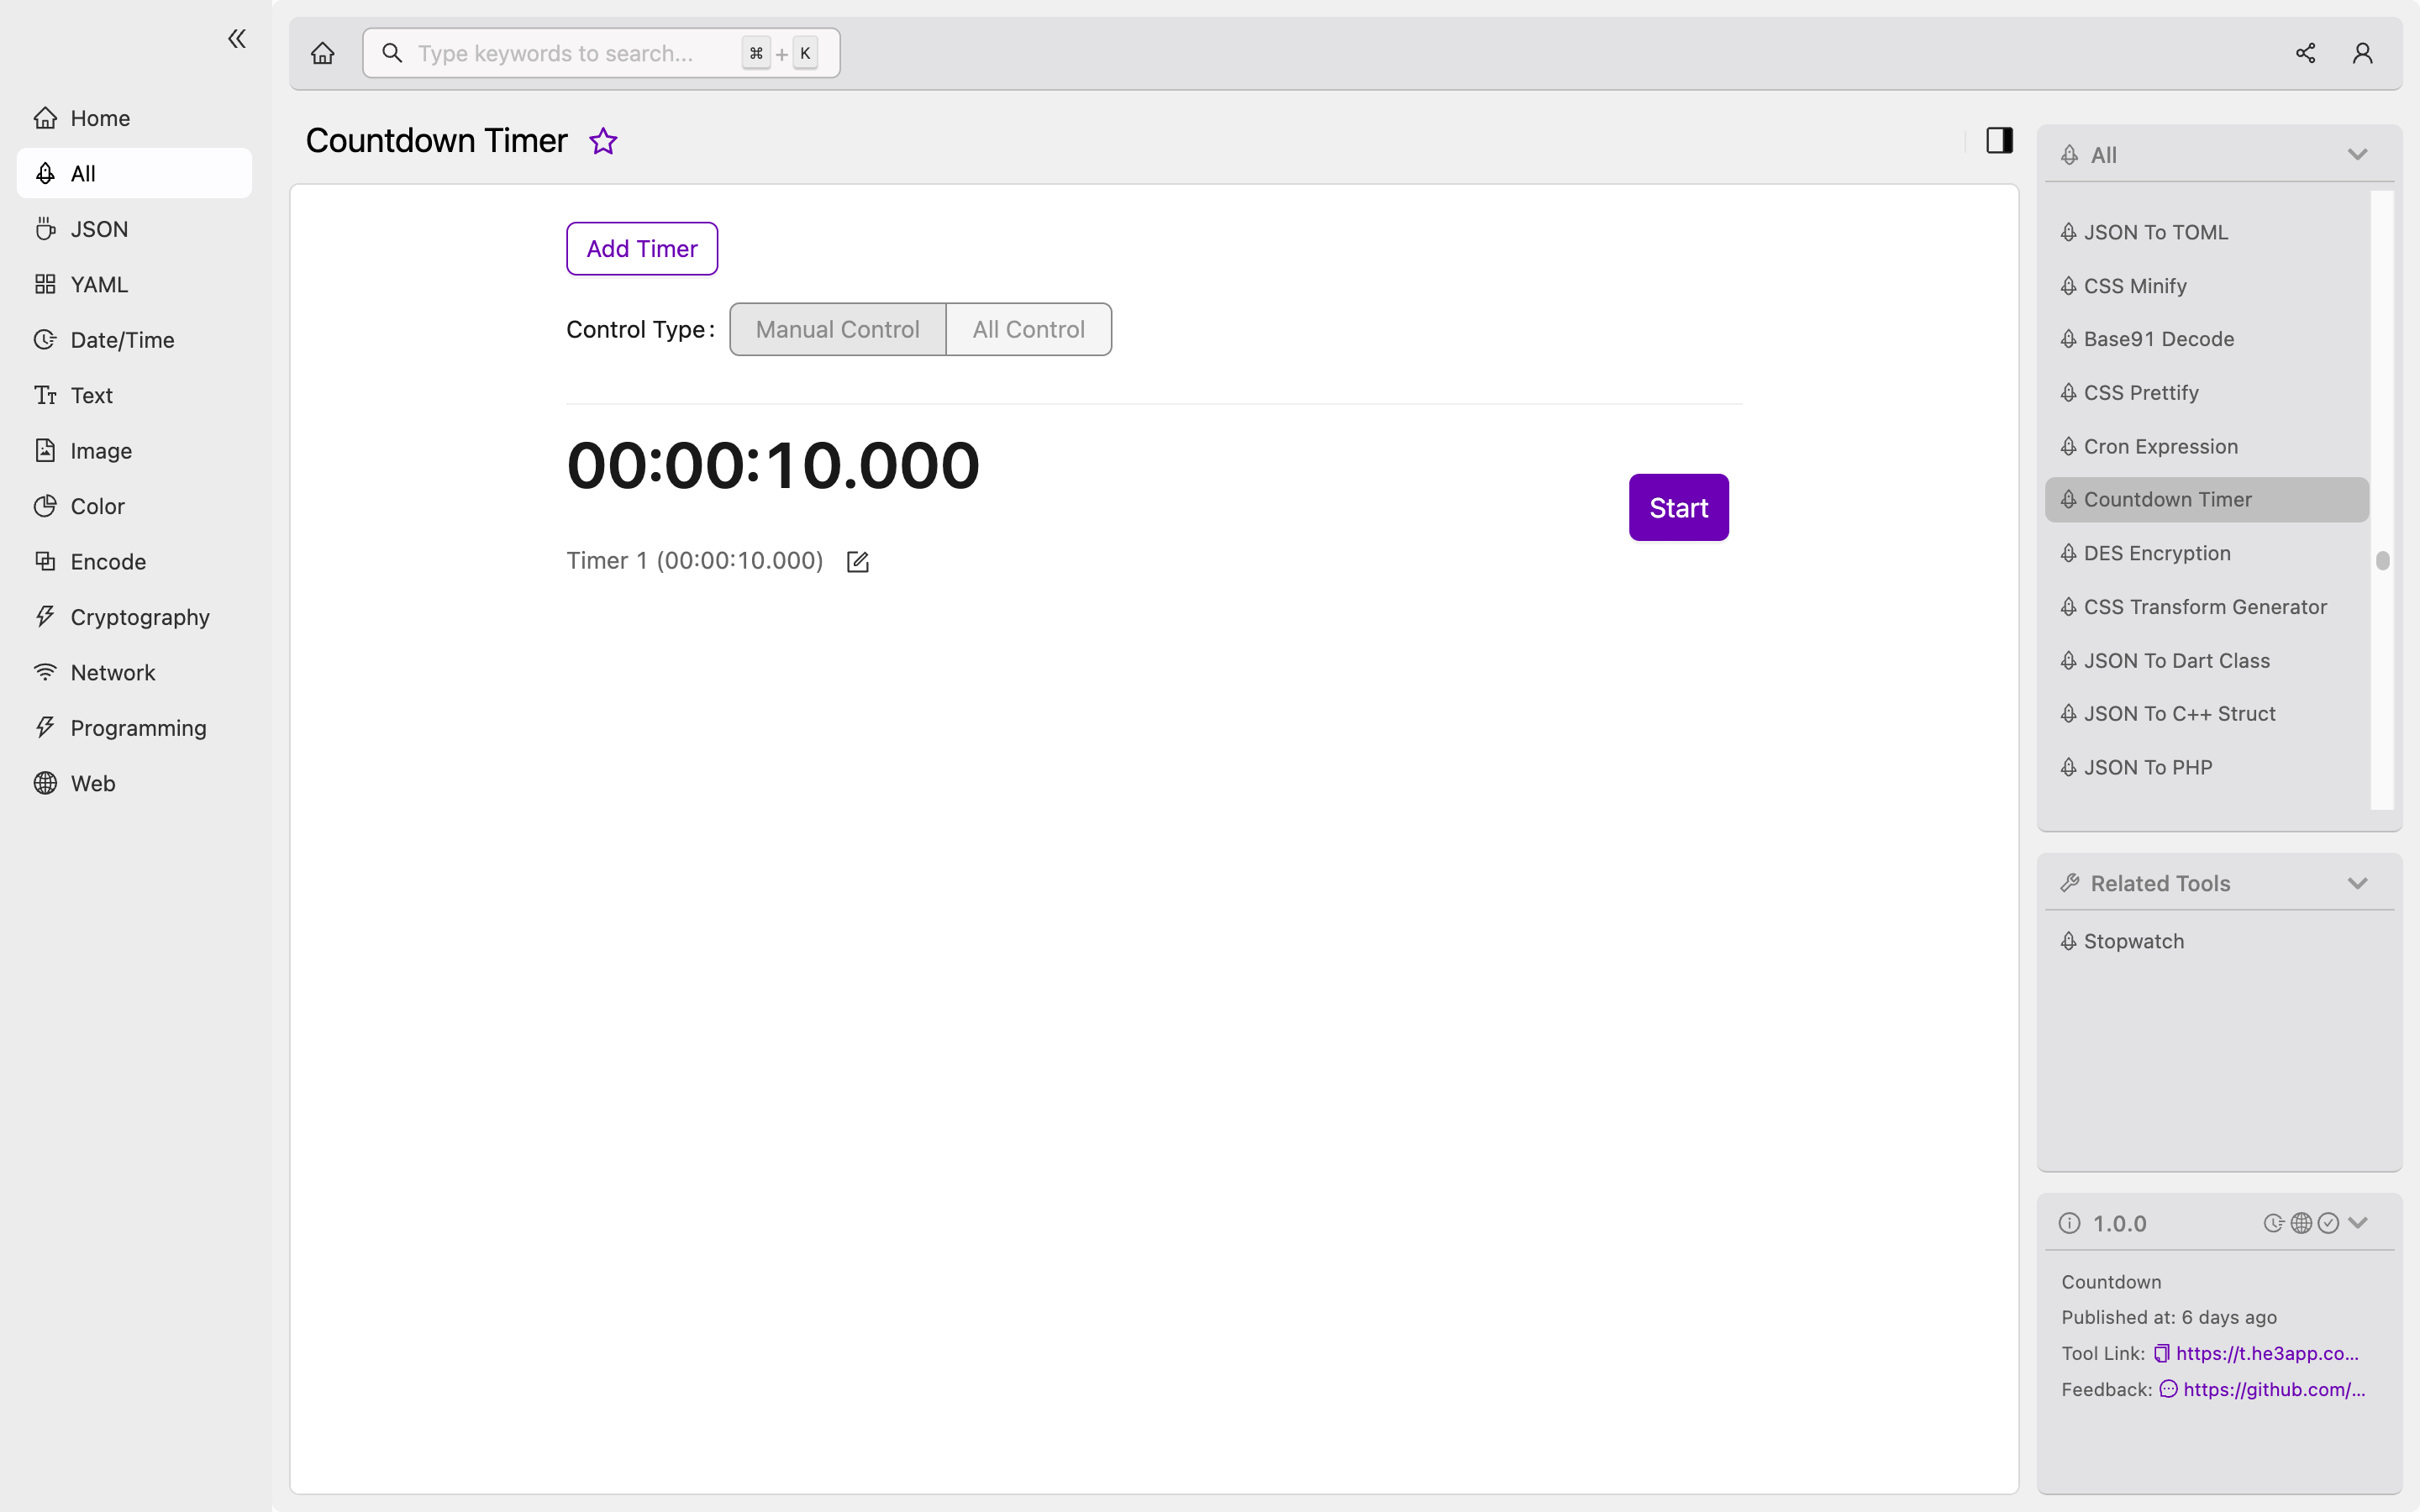The image size is (2420, 1512).
Task: Click the share icon in top right
Action: 2305,52
